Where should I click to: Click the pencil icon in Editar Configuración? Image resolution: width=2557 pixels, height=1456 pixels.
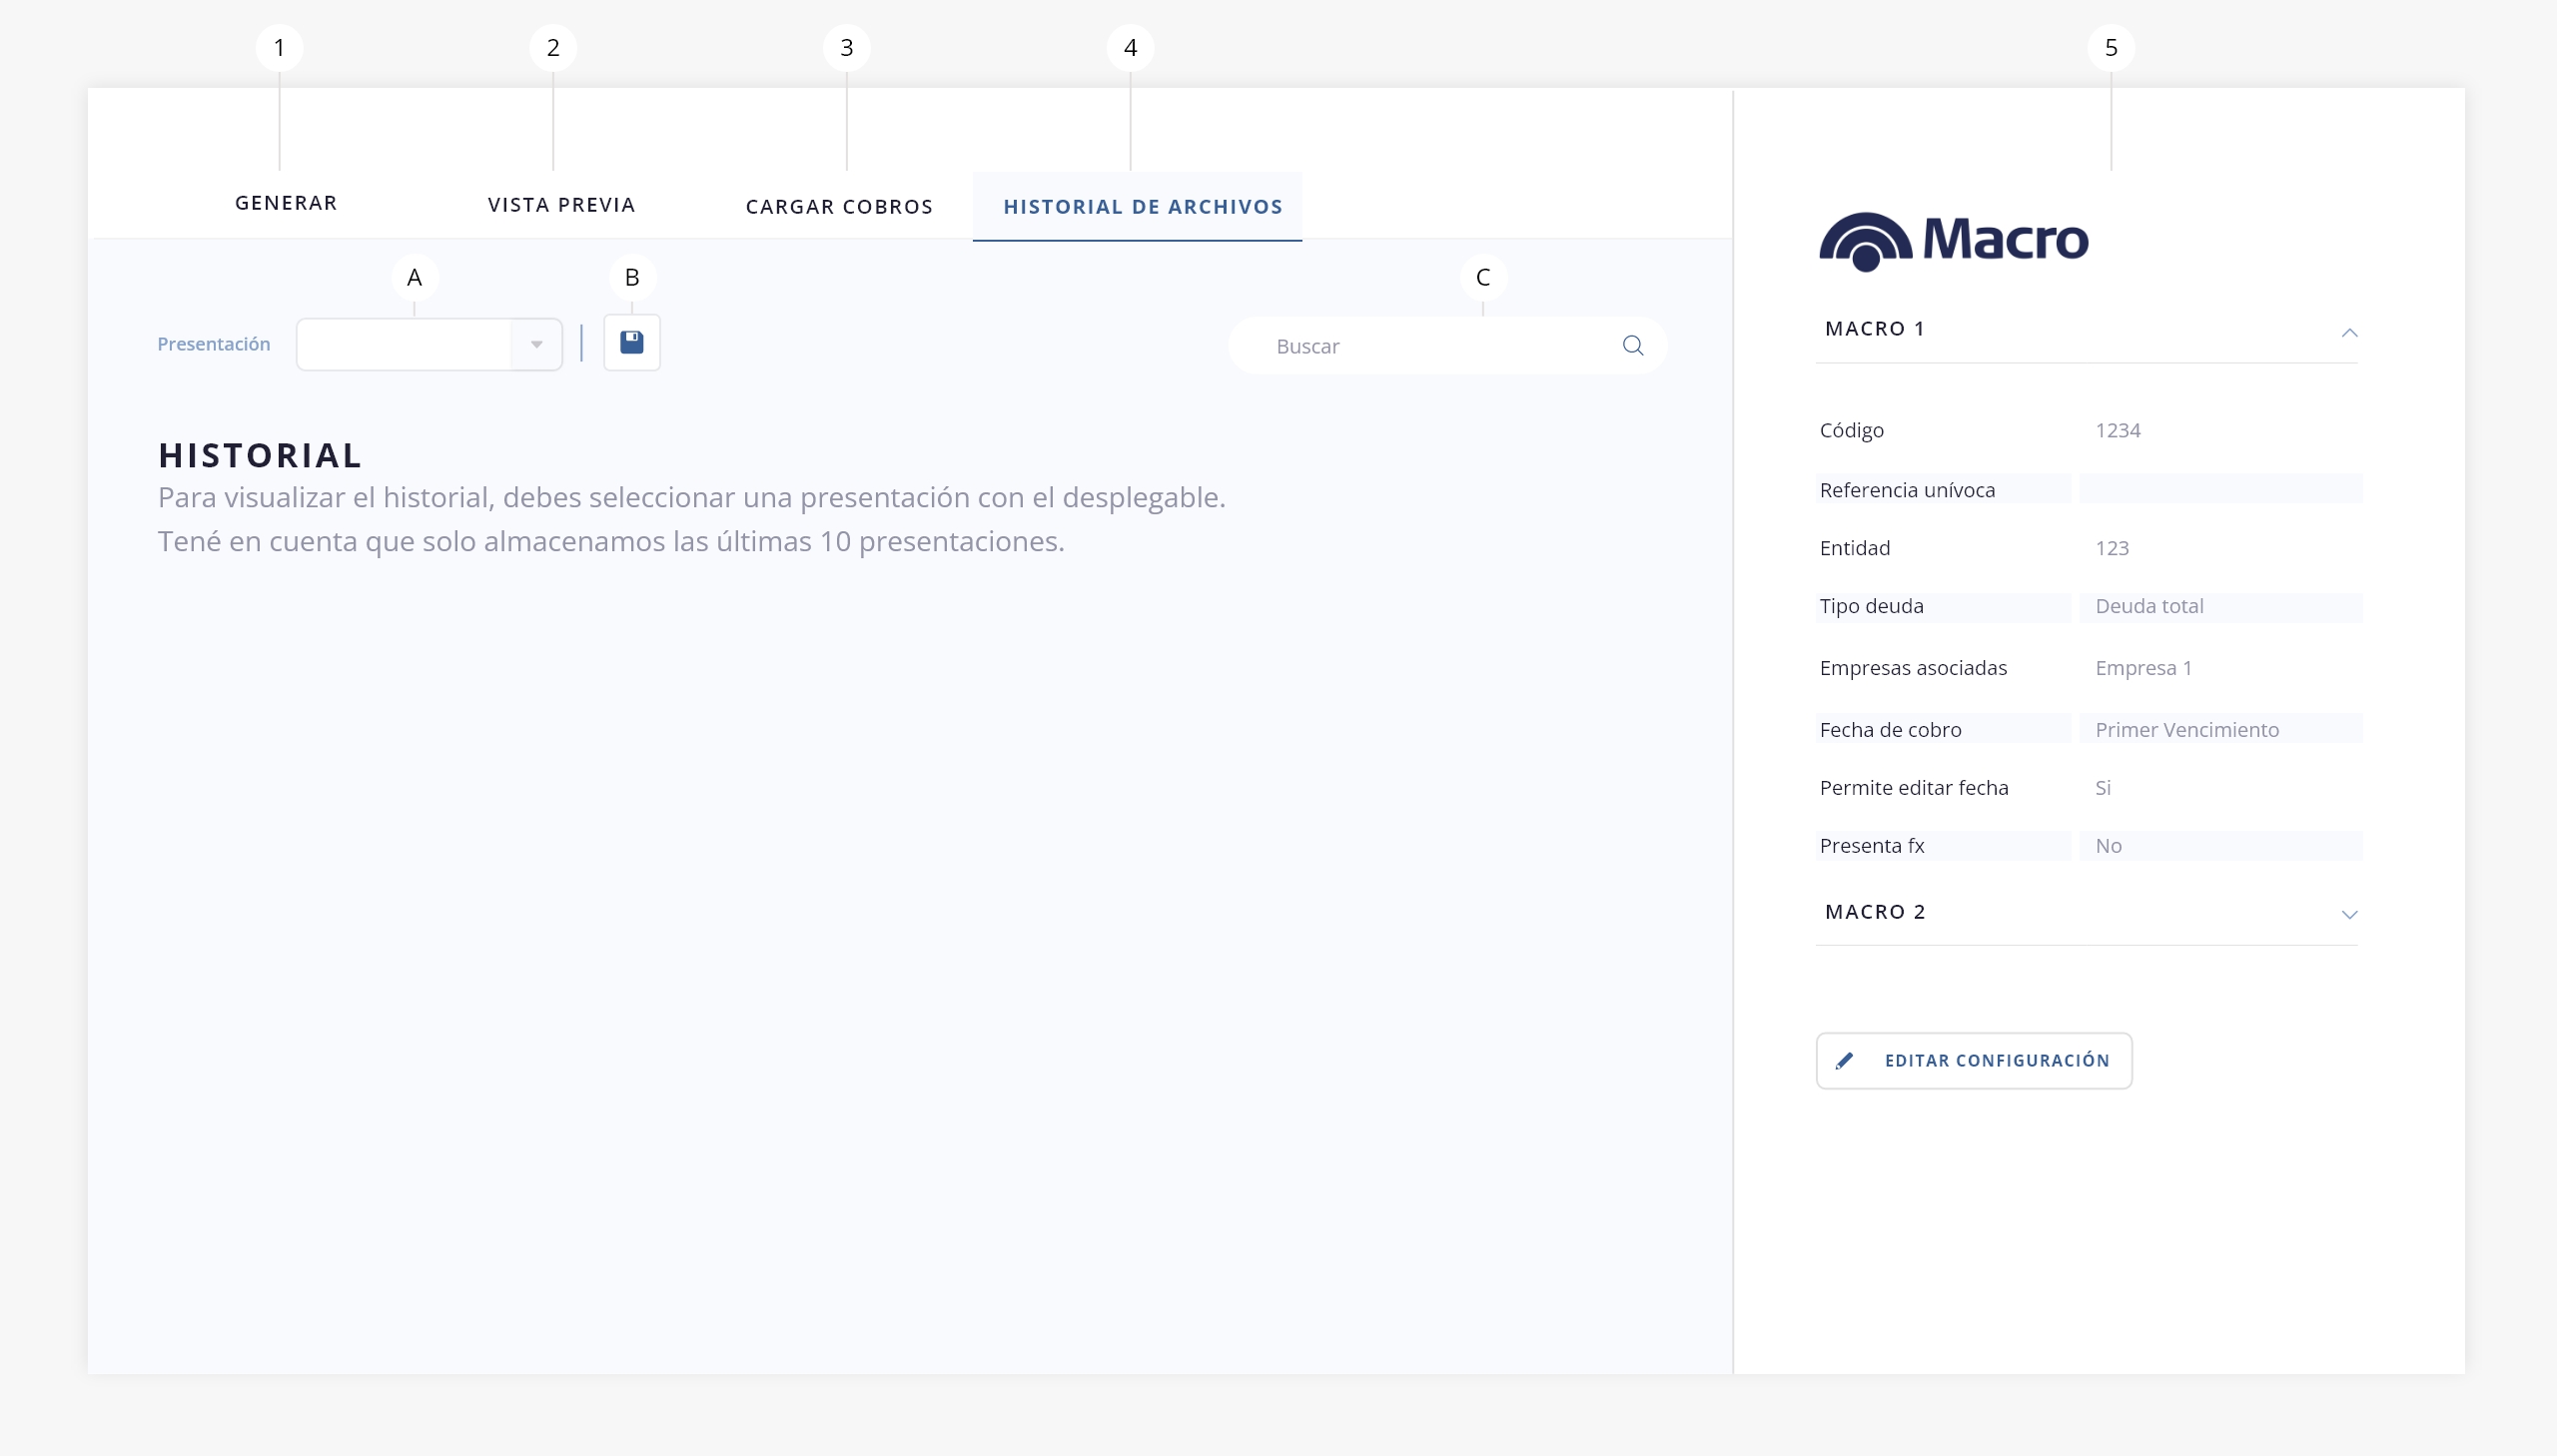[1844, 1060]
